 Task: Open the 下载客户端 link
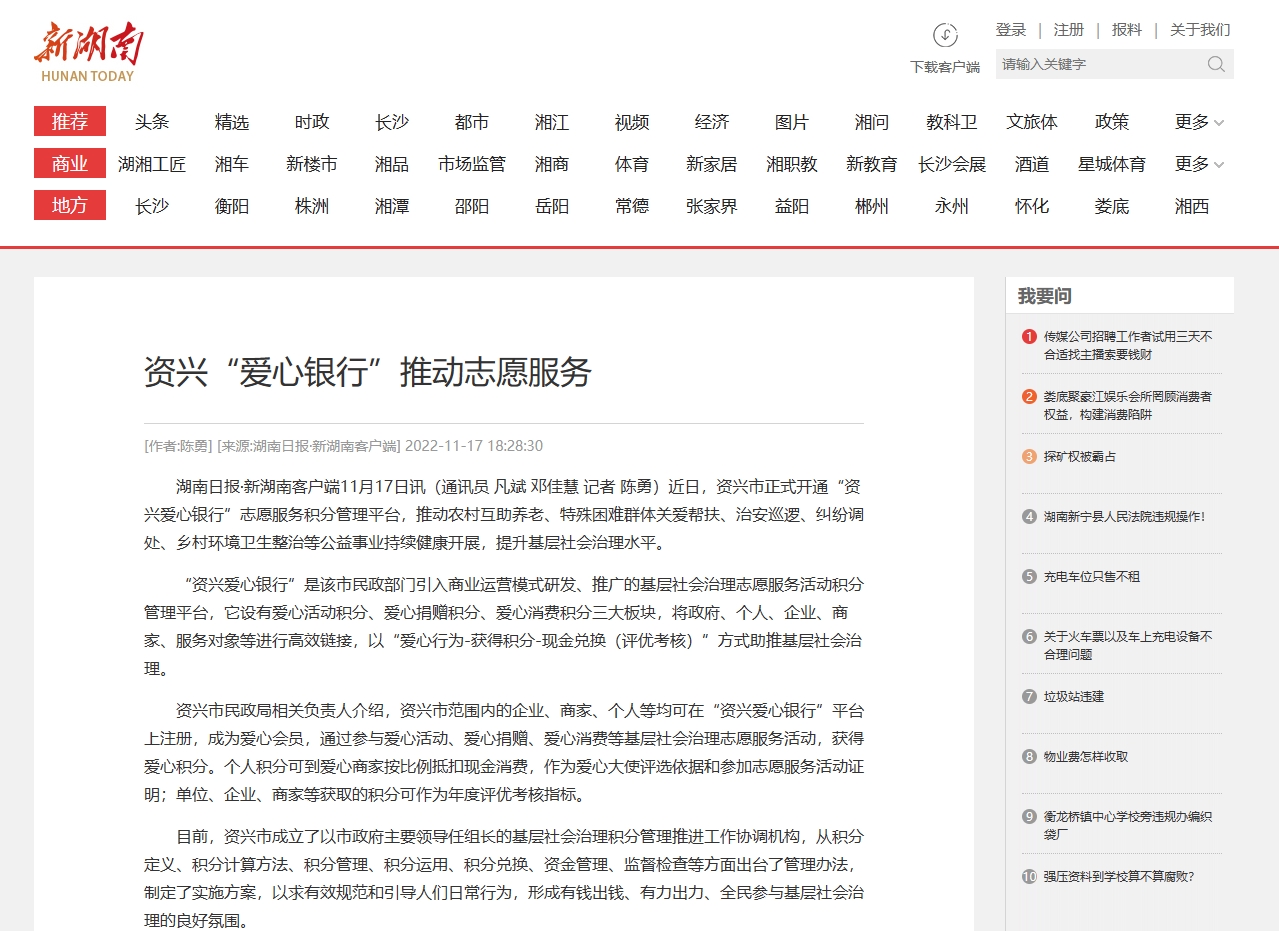[945, 67]
